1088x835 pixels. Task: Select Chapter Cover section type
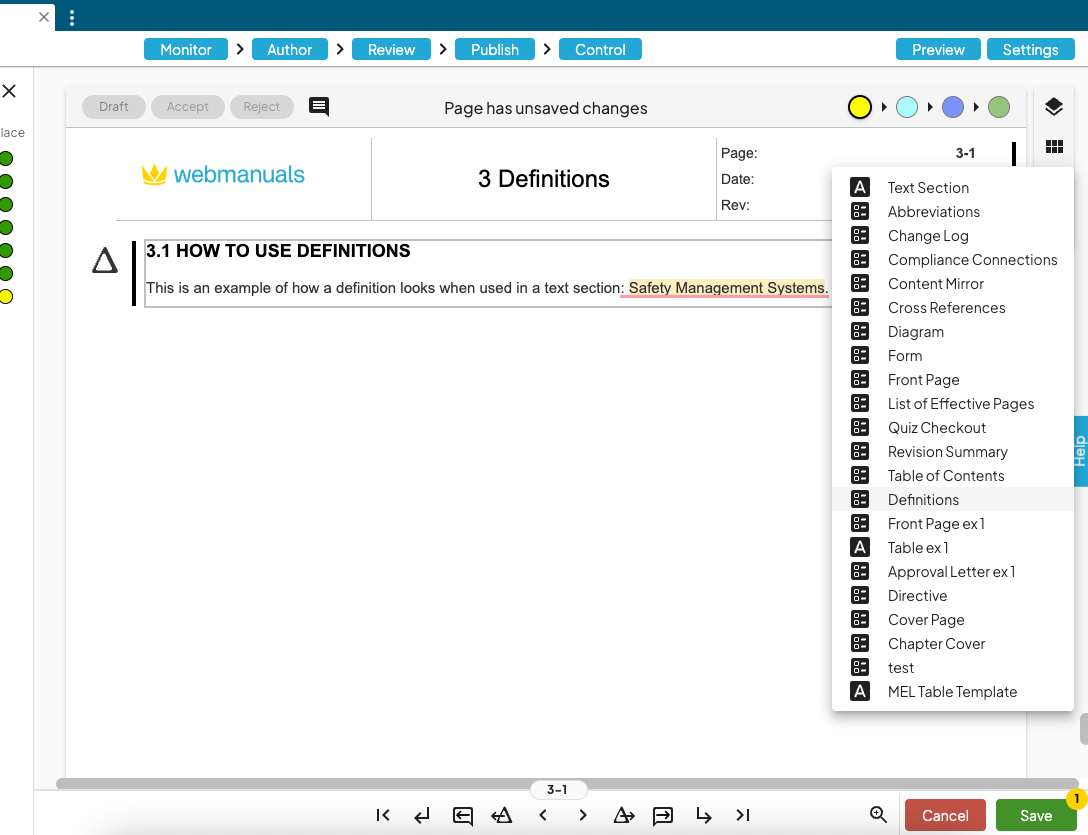click(x=953, y=643)
